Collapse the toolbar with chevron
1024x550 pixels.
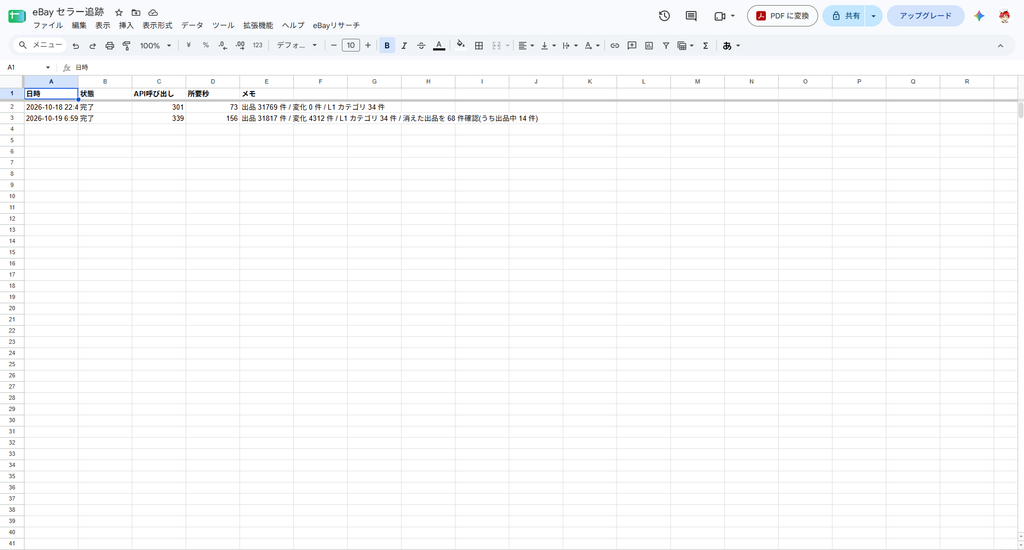pyautogui.click(x=1000, y=46)
